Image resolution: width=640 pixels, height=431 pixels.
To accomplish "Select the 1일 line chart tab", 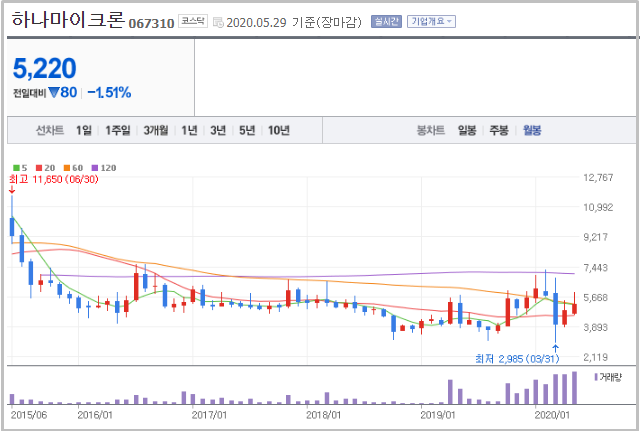I will [x=84, y=130].
